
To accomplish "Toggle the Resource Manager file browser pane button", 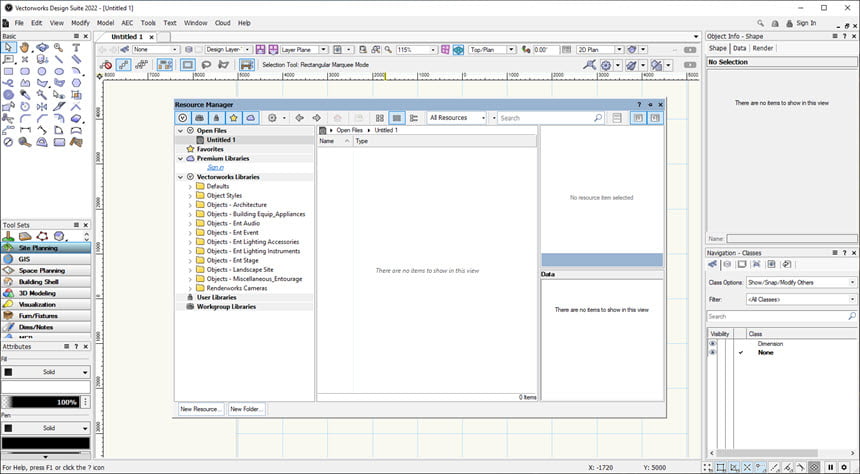I will tap(638, 118).
